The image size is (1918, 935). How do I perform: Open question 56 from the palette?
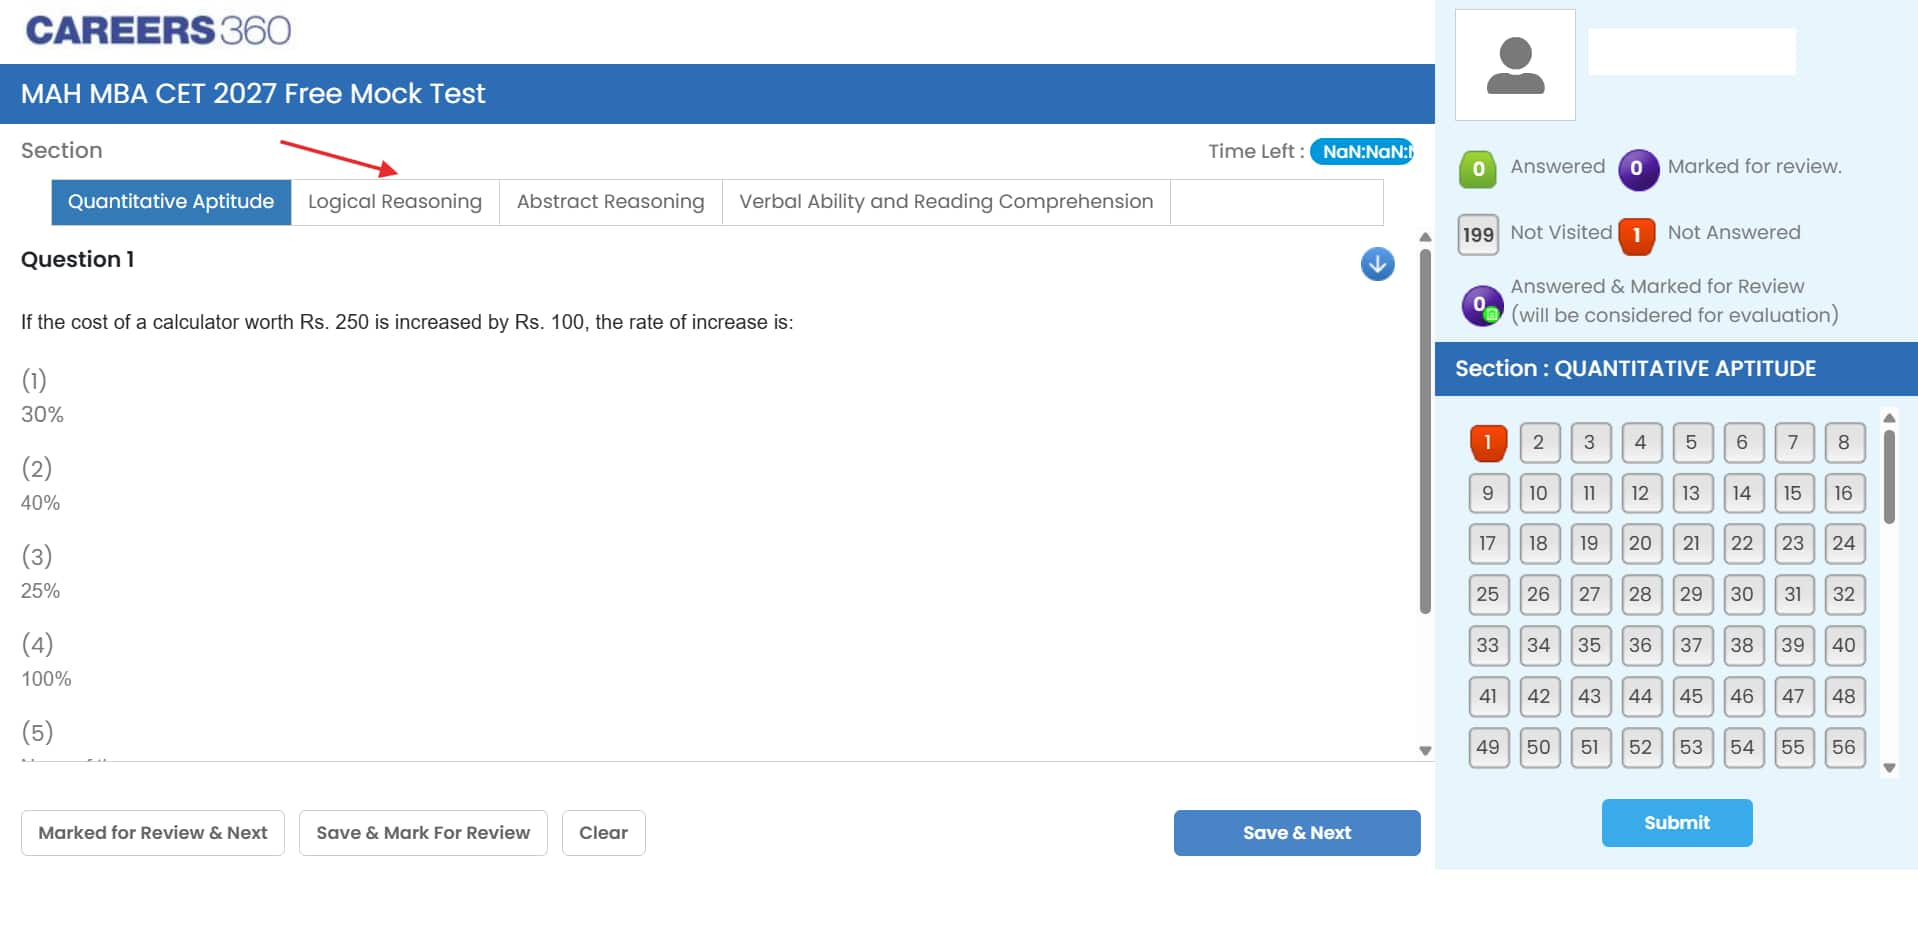click(1844, 747)
